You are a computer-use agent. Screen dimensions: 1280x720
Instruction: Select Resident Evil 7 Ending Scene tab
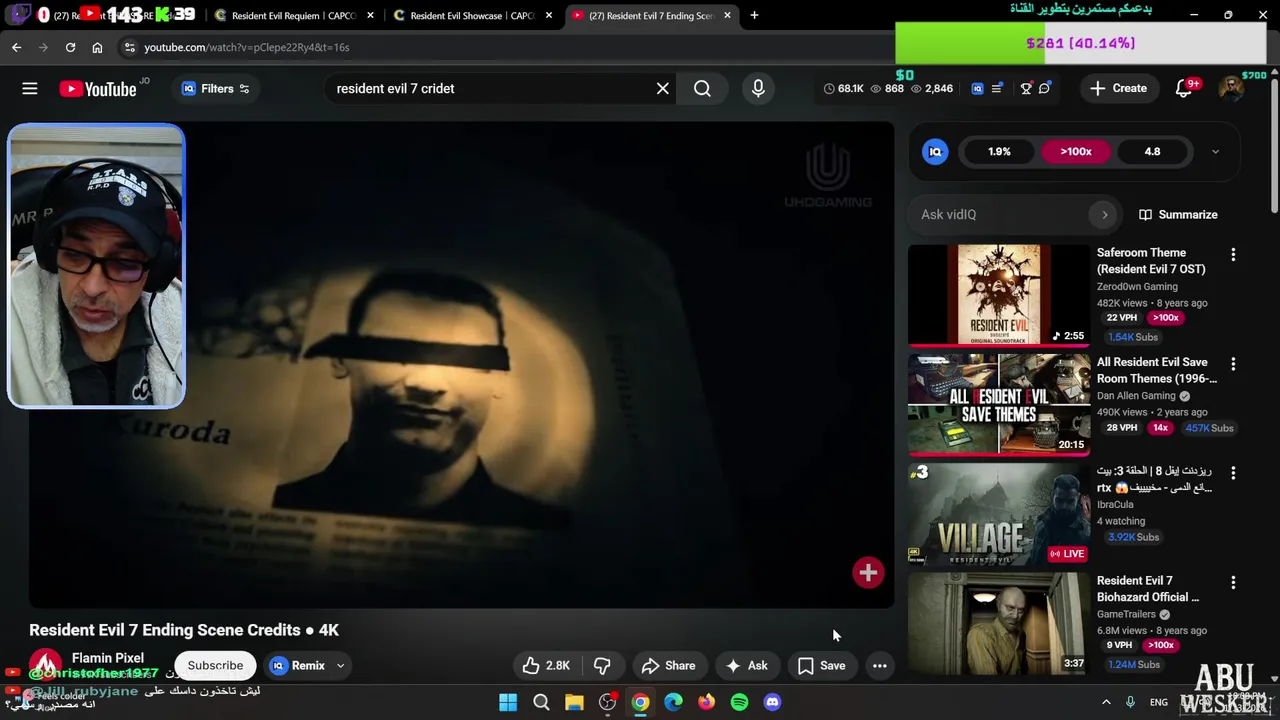point(651,16)
